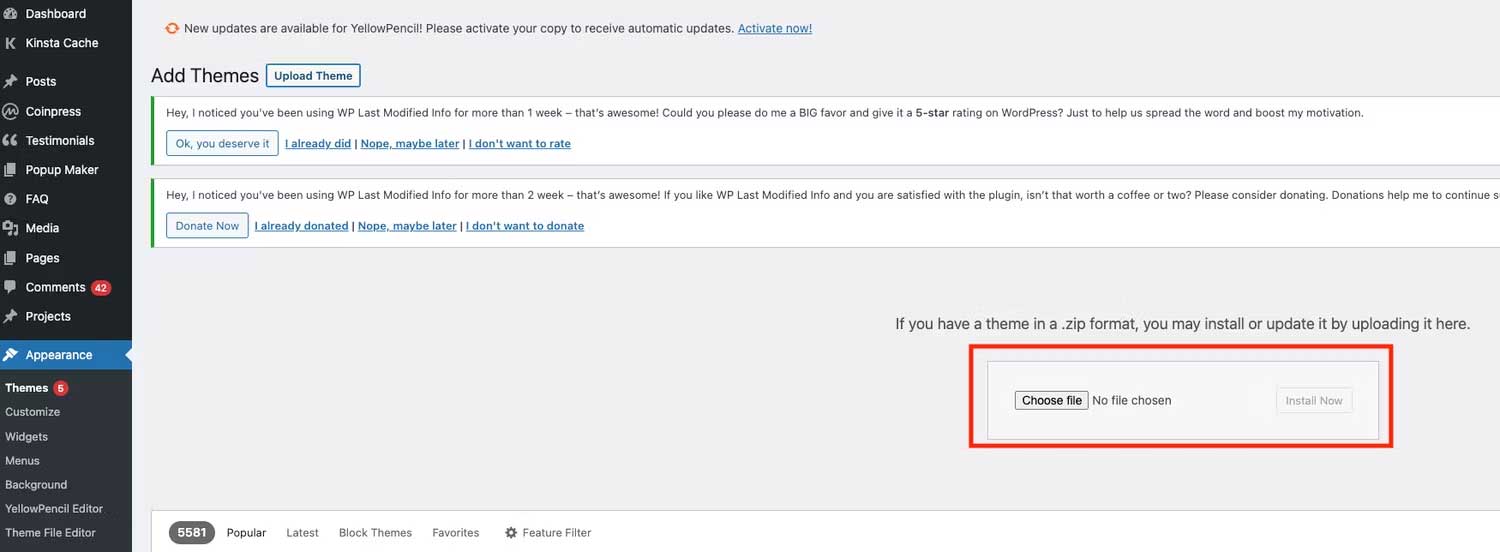1500x552 pixels.
Task: Click the Media library icon
Action: coord(11,229)
